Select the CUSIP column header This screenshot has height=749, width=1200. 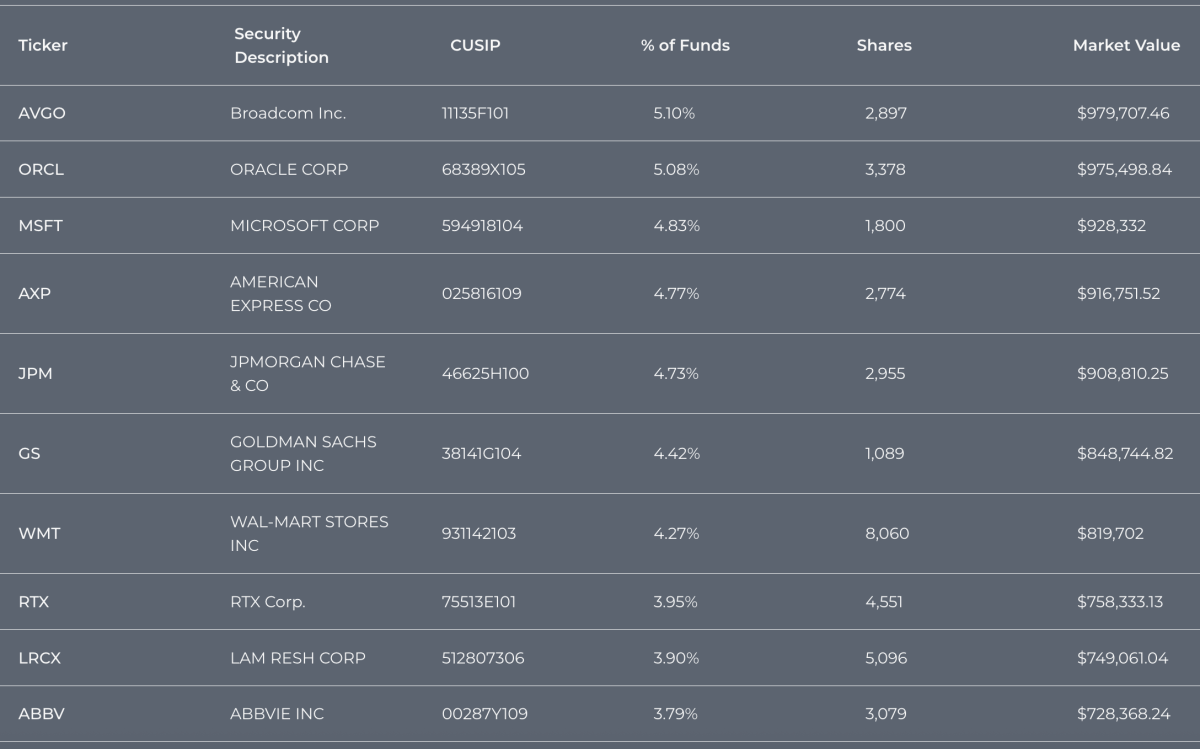[x=475, y=45]
